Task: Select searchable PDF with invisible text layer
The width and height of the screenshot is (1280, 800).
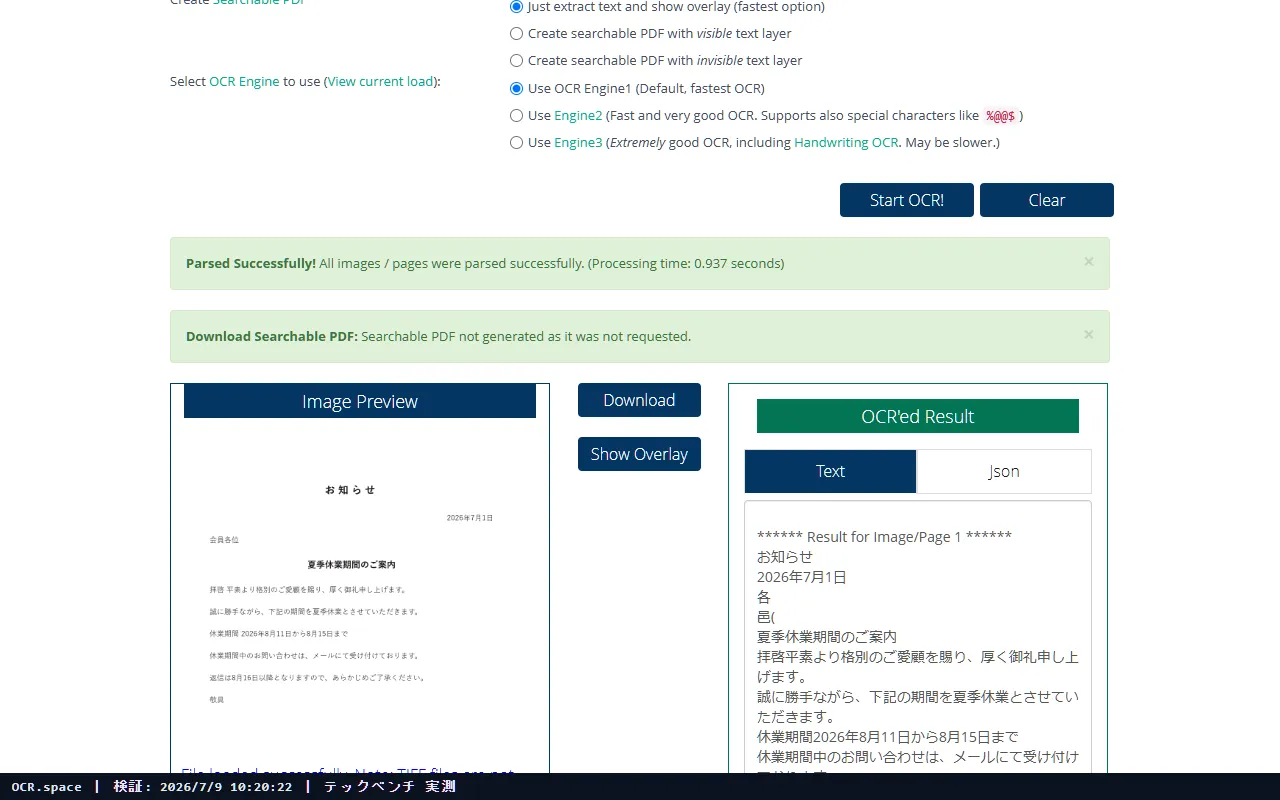Action: pos(516,61)
